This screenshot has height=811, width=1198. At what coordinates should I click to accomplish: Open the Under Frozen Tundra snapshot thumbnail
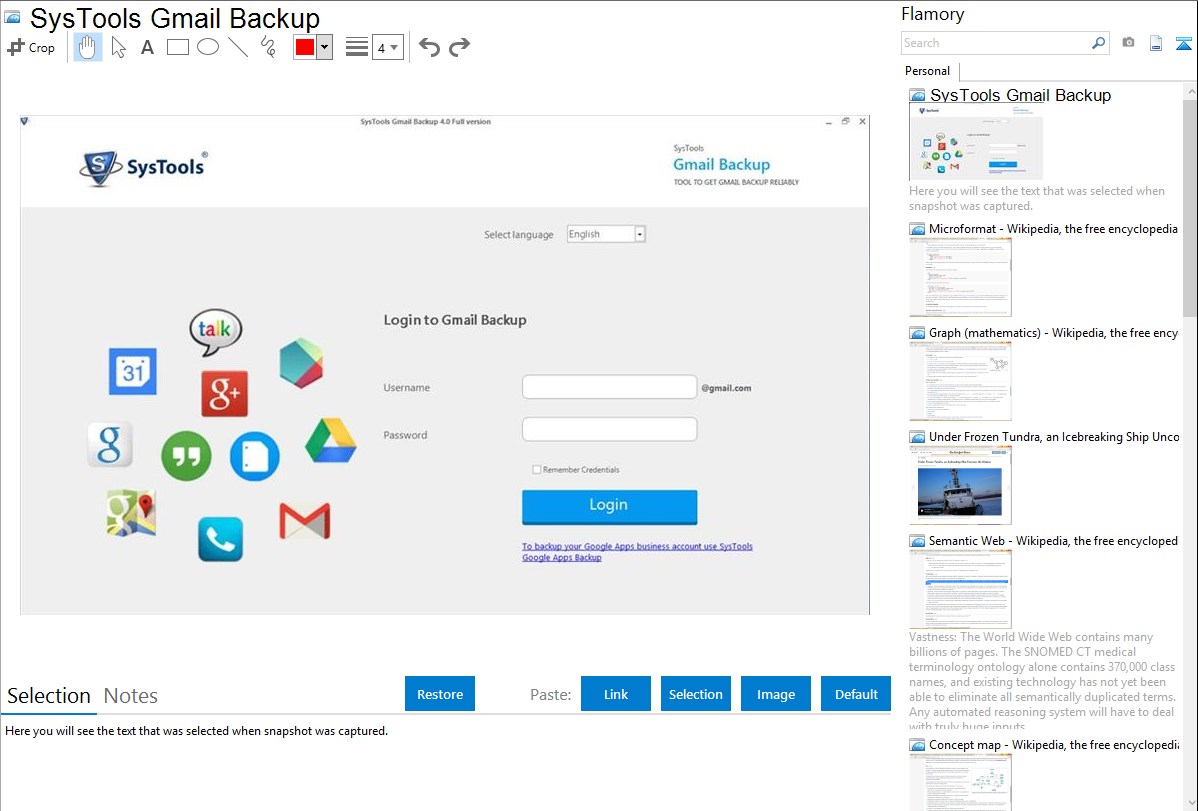click(x=960, y=485)
